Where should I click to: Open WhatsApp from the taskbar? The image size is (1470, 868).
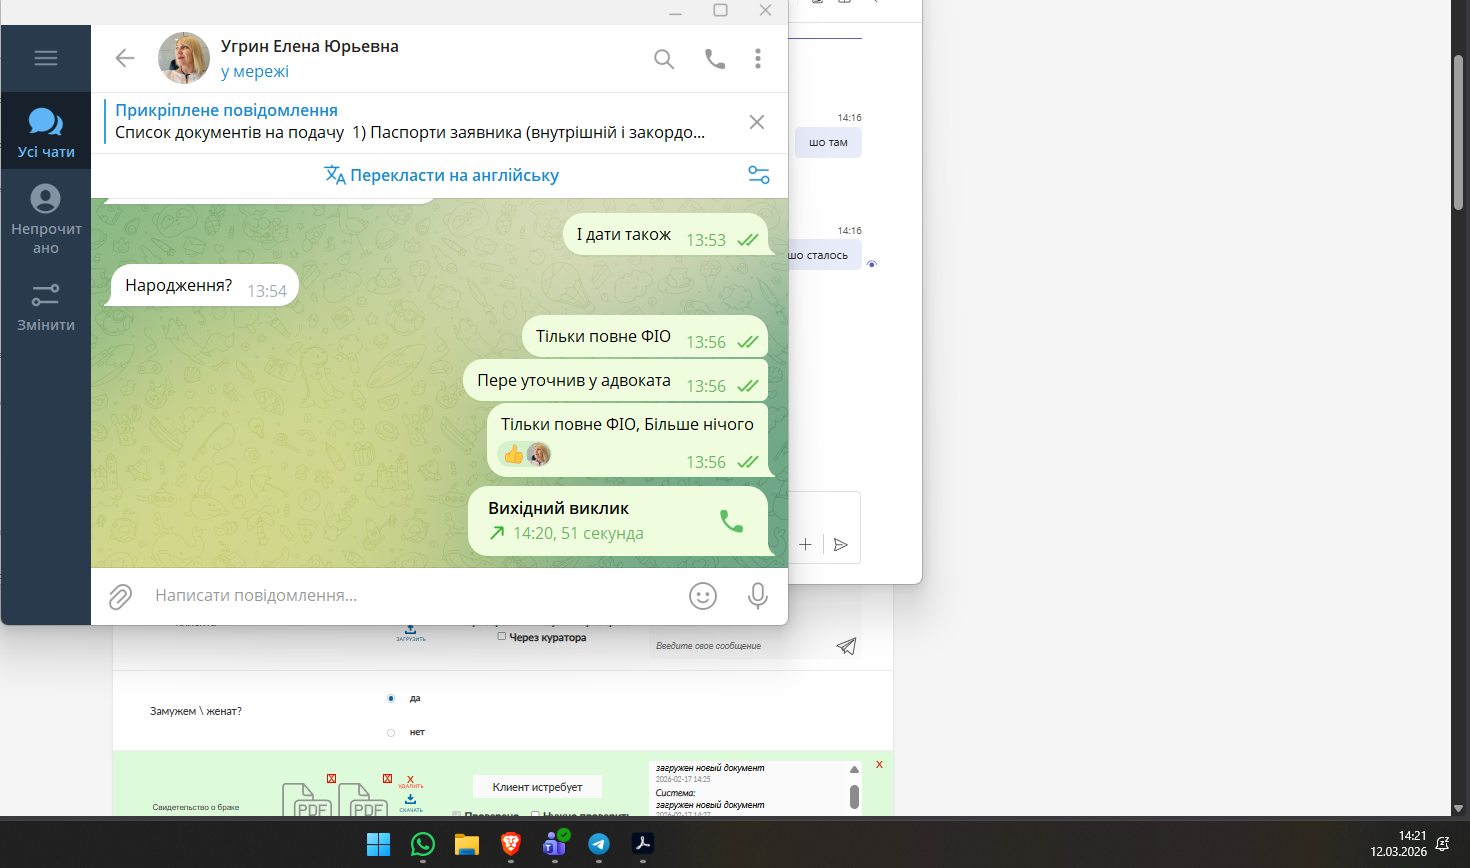coord(423,844)
